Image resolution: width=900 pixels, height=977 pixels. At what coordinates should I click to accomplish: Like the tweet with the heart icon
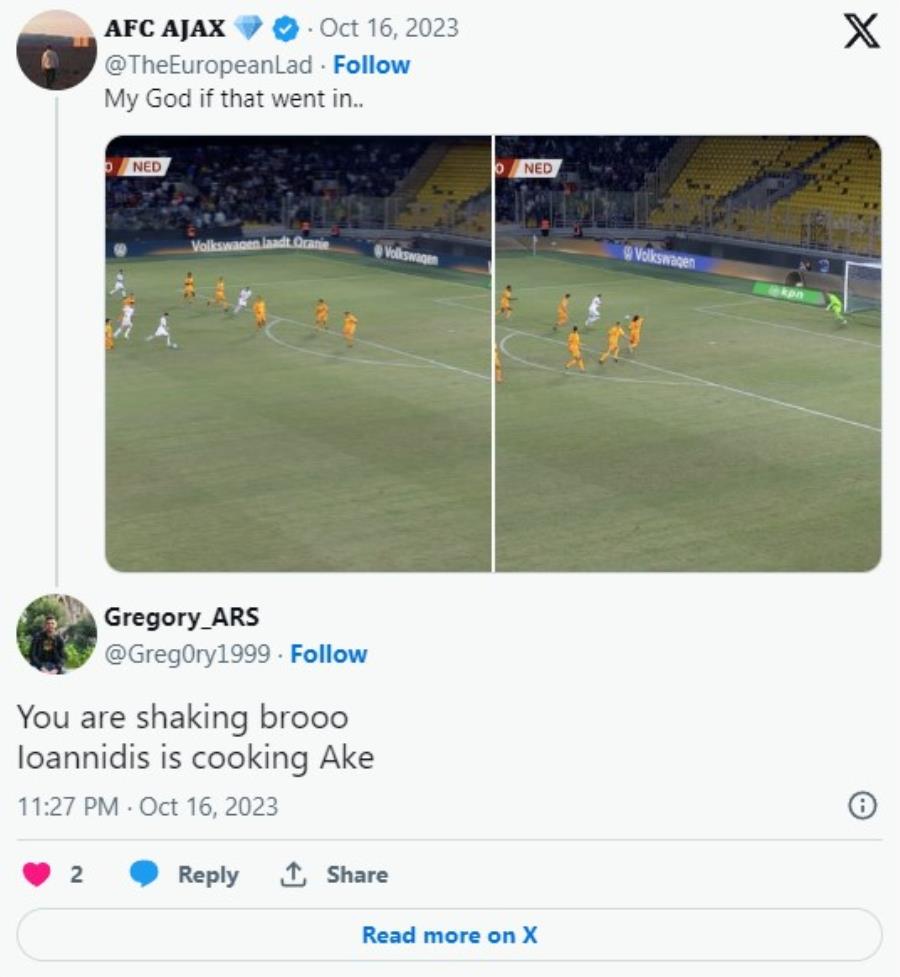(37, 874)
